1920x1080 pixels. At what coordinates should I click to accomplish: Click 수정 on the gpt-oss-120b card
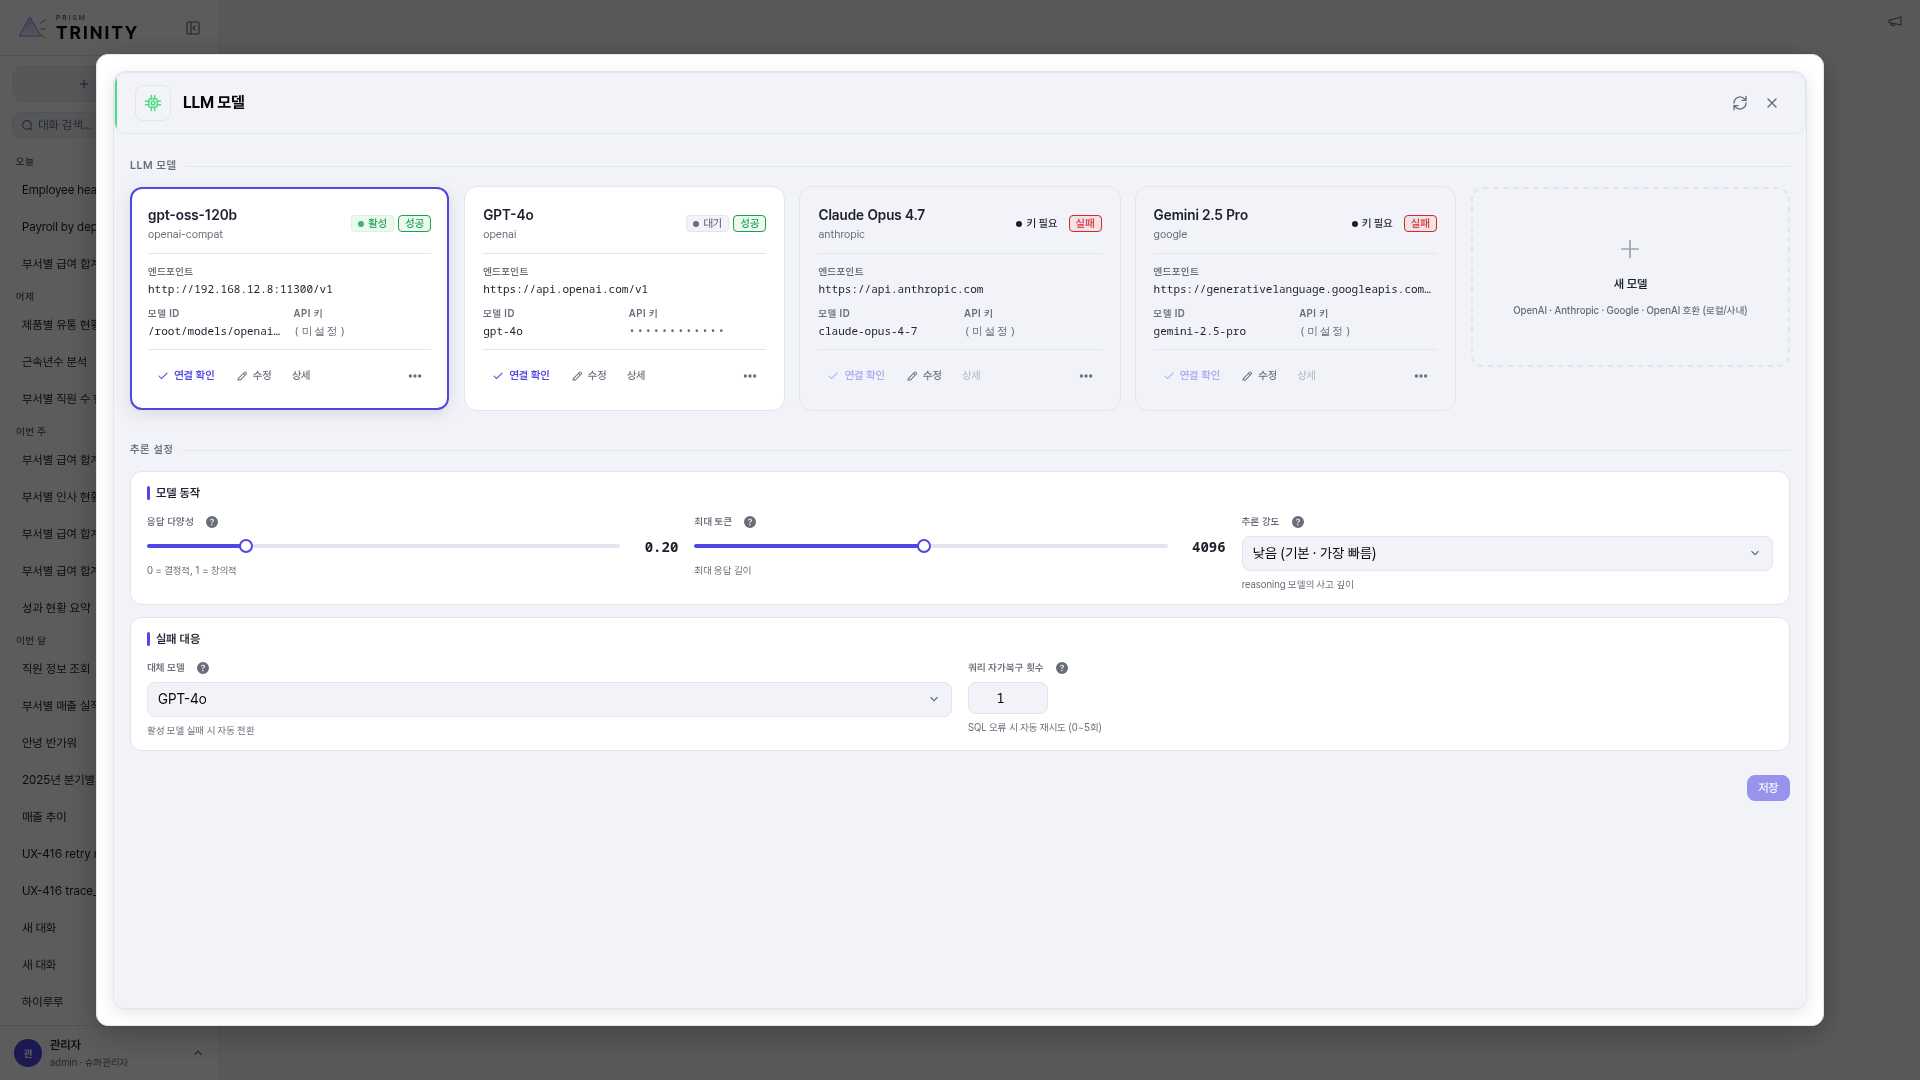click(254, 376)
